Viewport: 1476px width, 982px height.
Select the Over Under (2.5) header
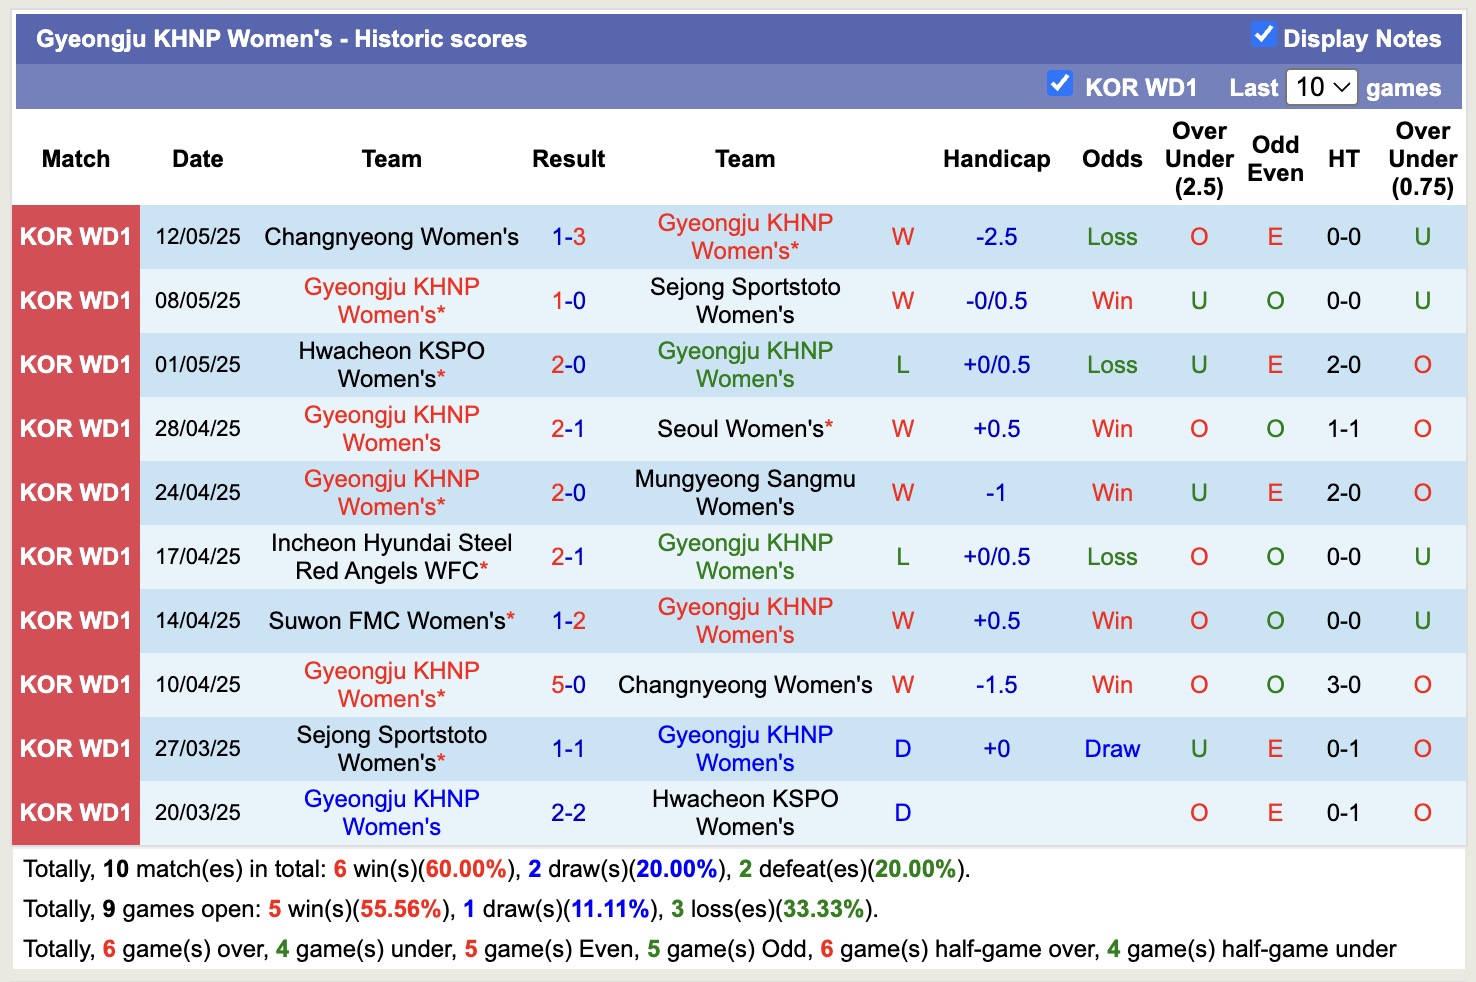click(1198, 158)
